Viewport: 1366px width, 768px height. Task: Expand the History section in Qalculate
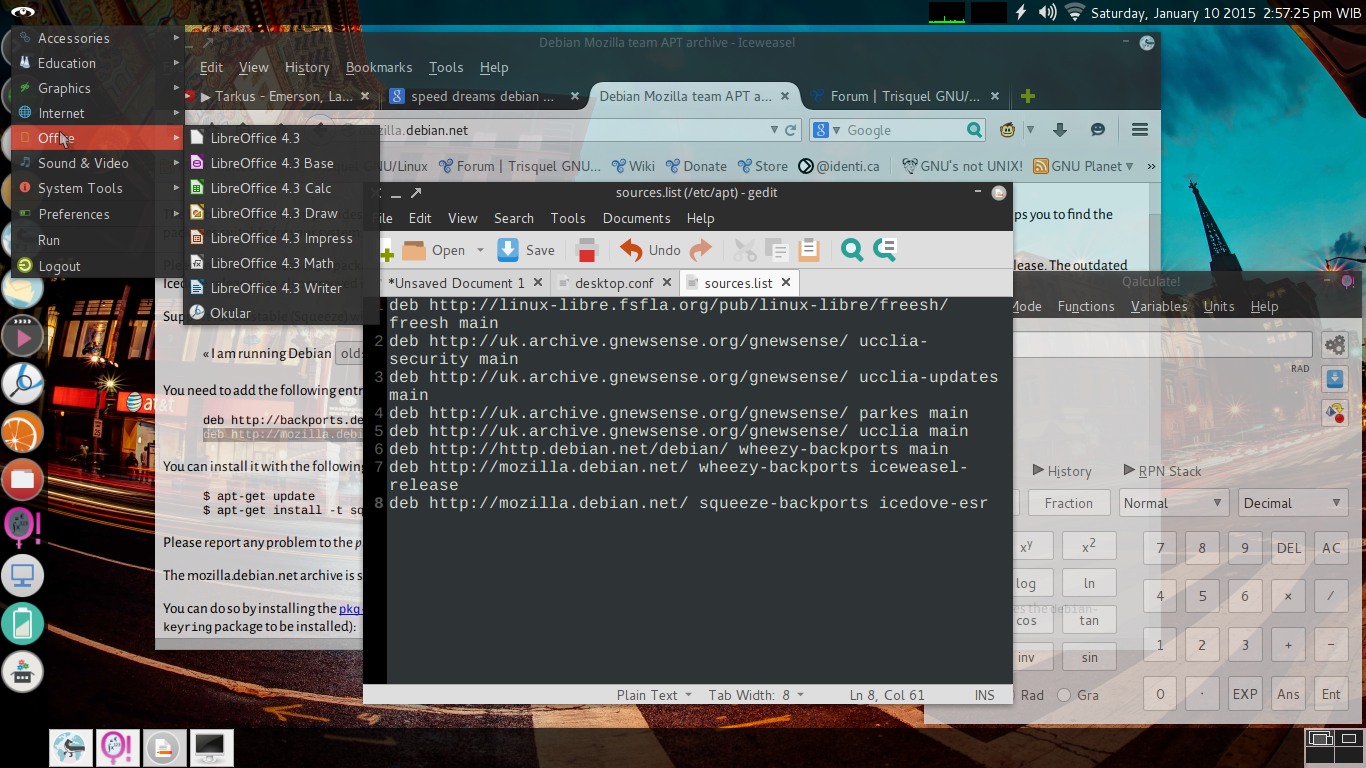[x=1061, y=471]
